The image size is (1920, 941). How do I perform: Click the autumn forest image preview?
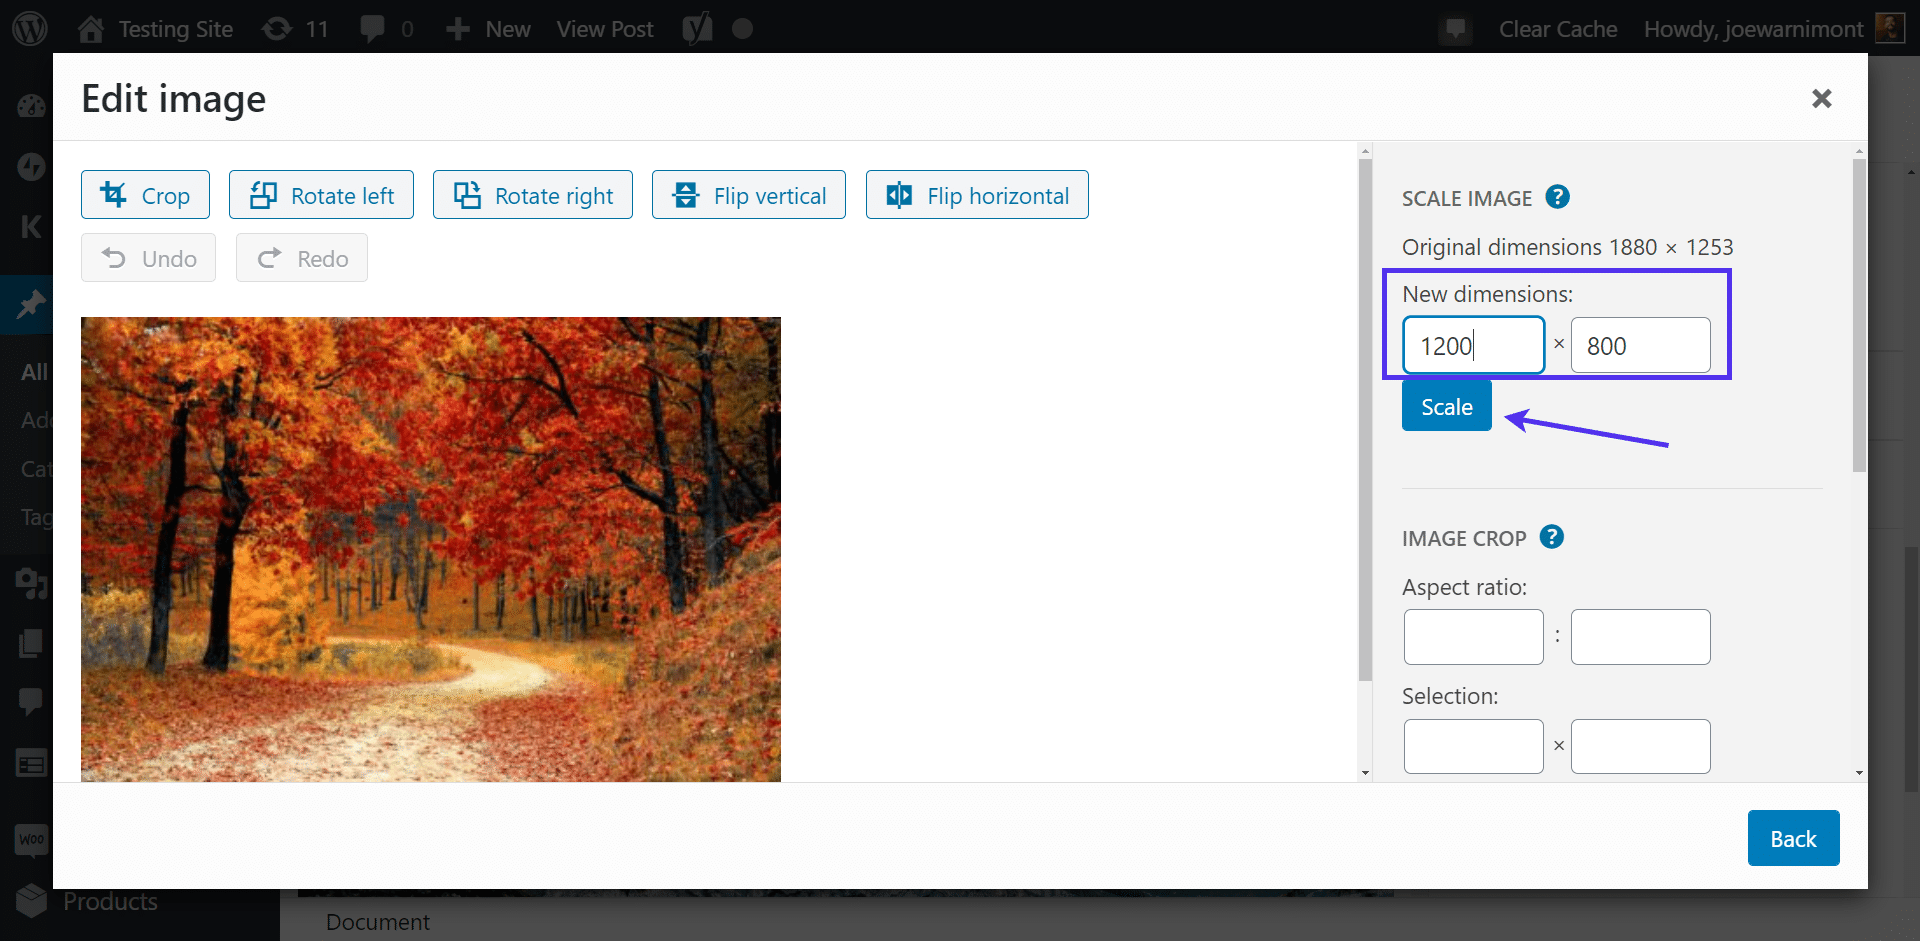430,549
